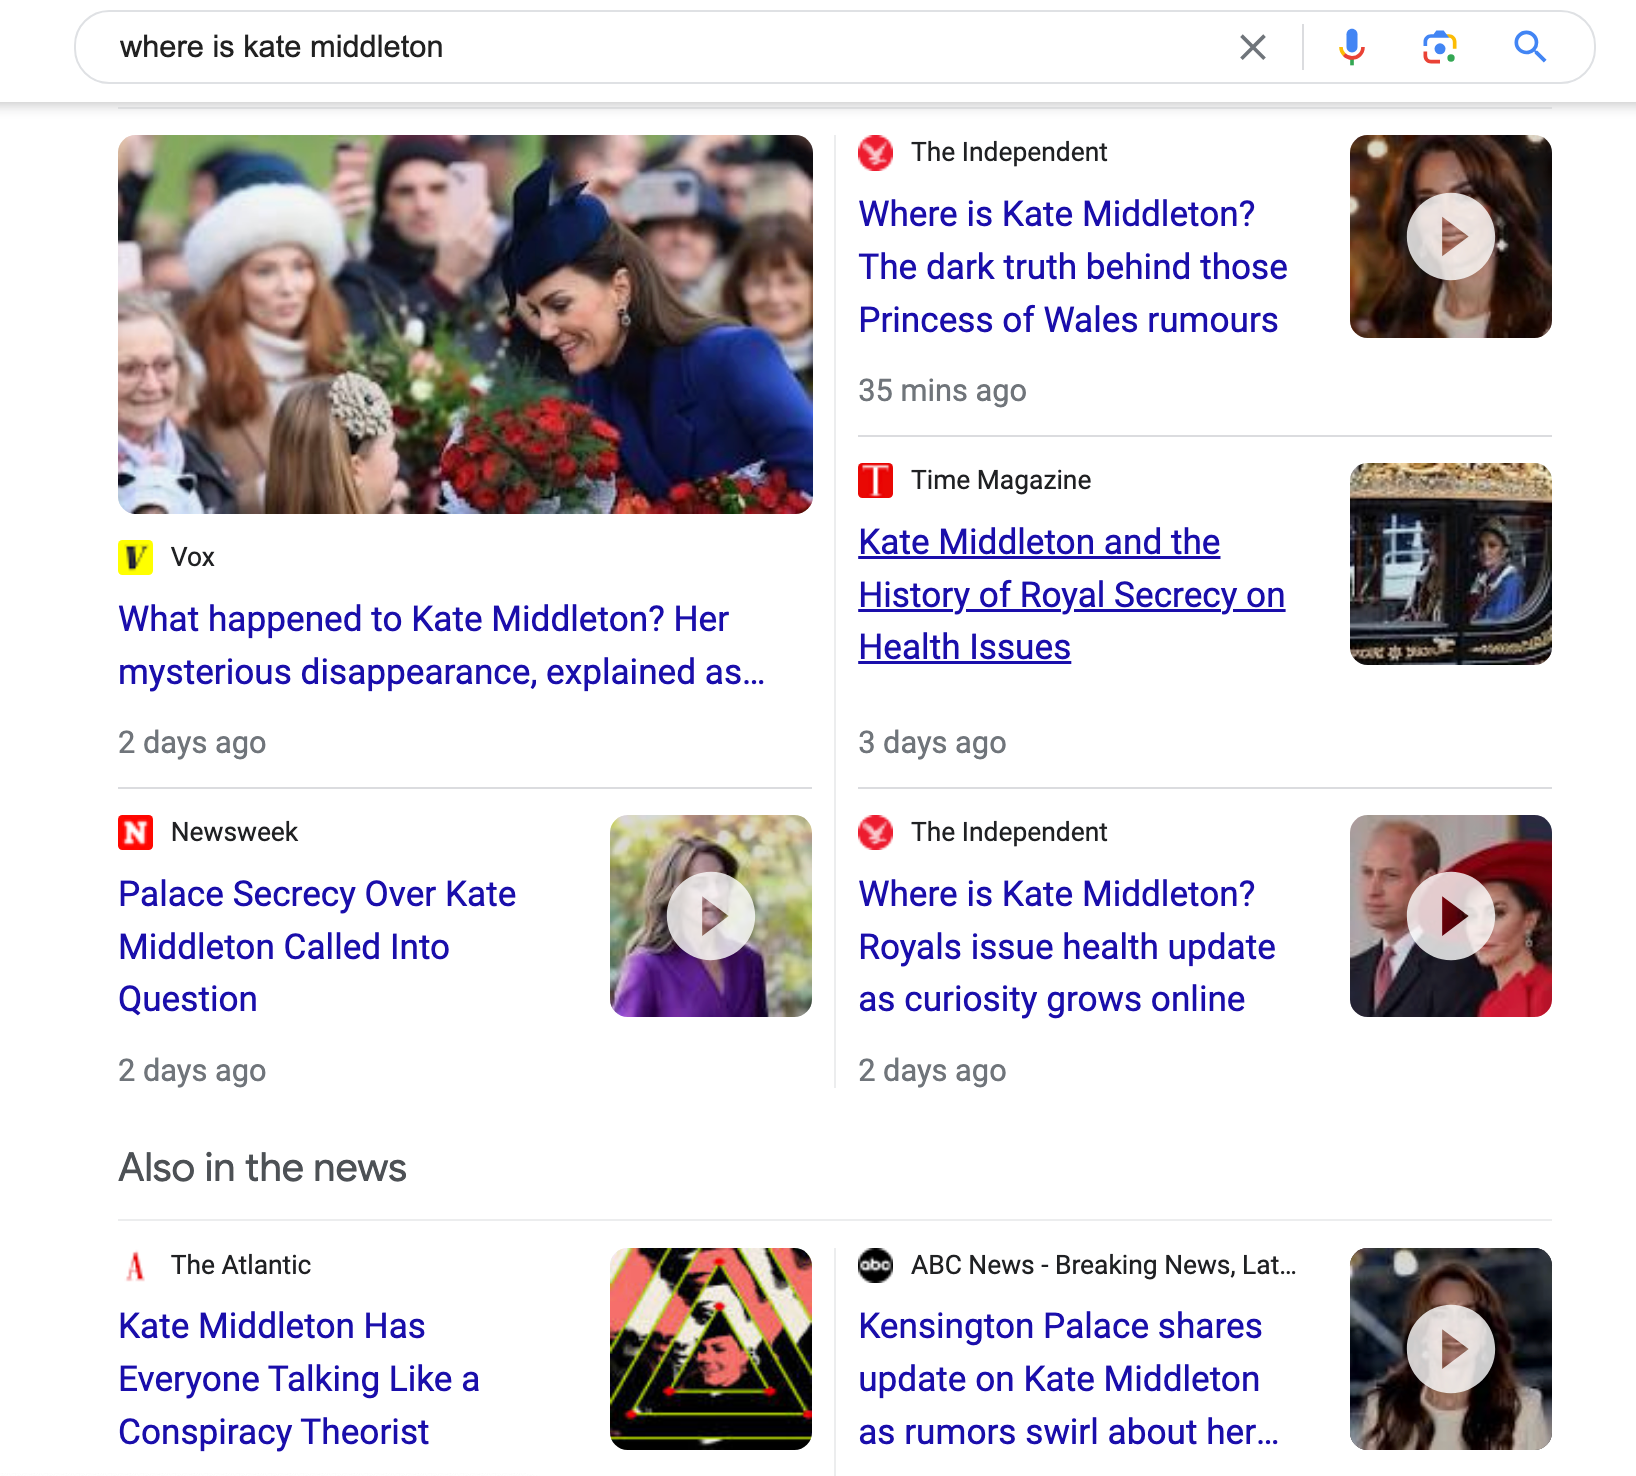Play the Royals health update video thumbnail
This screenshot has height=1476, width=1636.
point(1450,916)
